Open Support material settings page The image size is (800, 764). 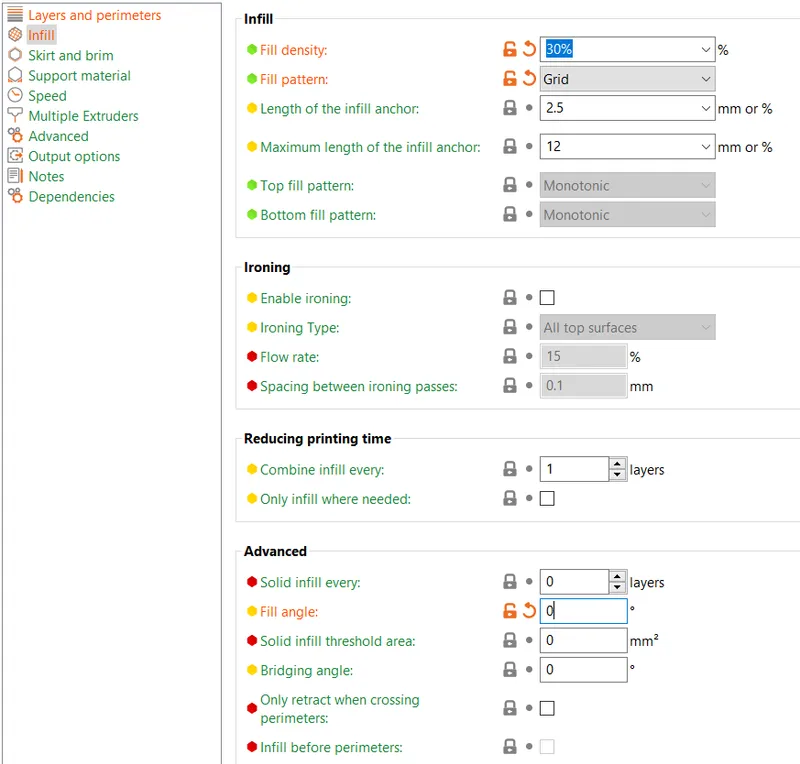(x=79, y=76)
